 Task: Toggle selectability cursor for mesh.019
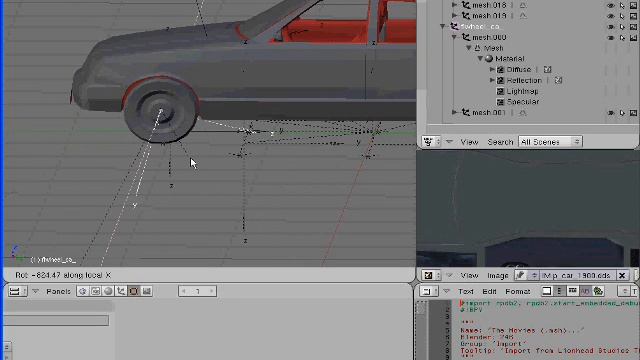point(622,16)
